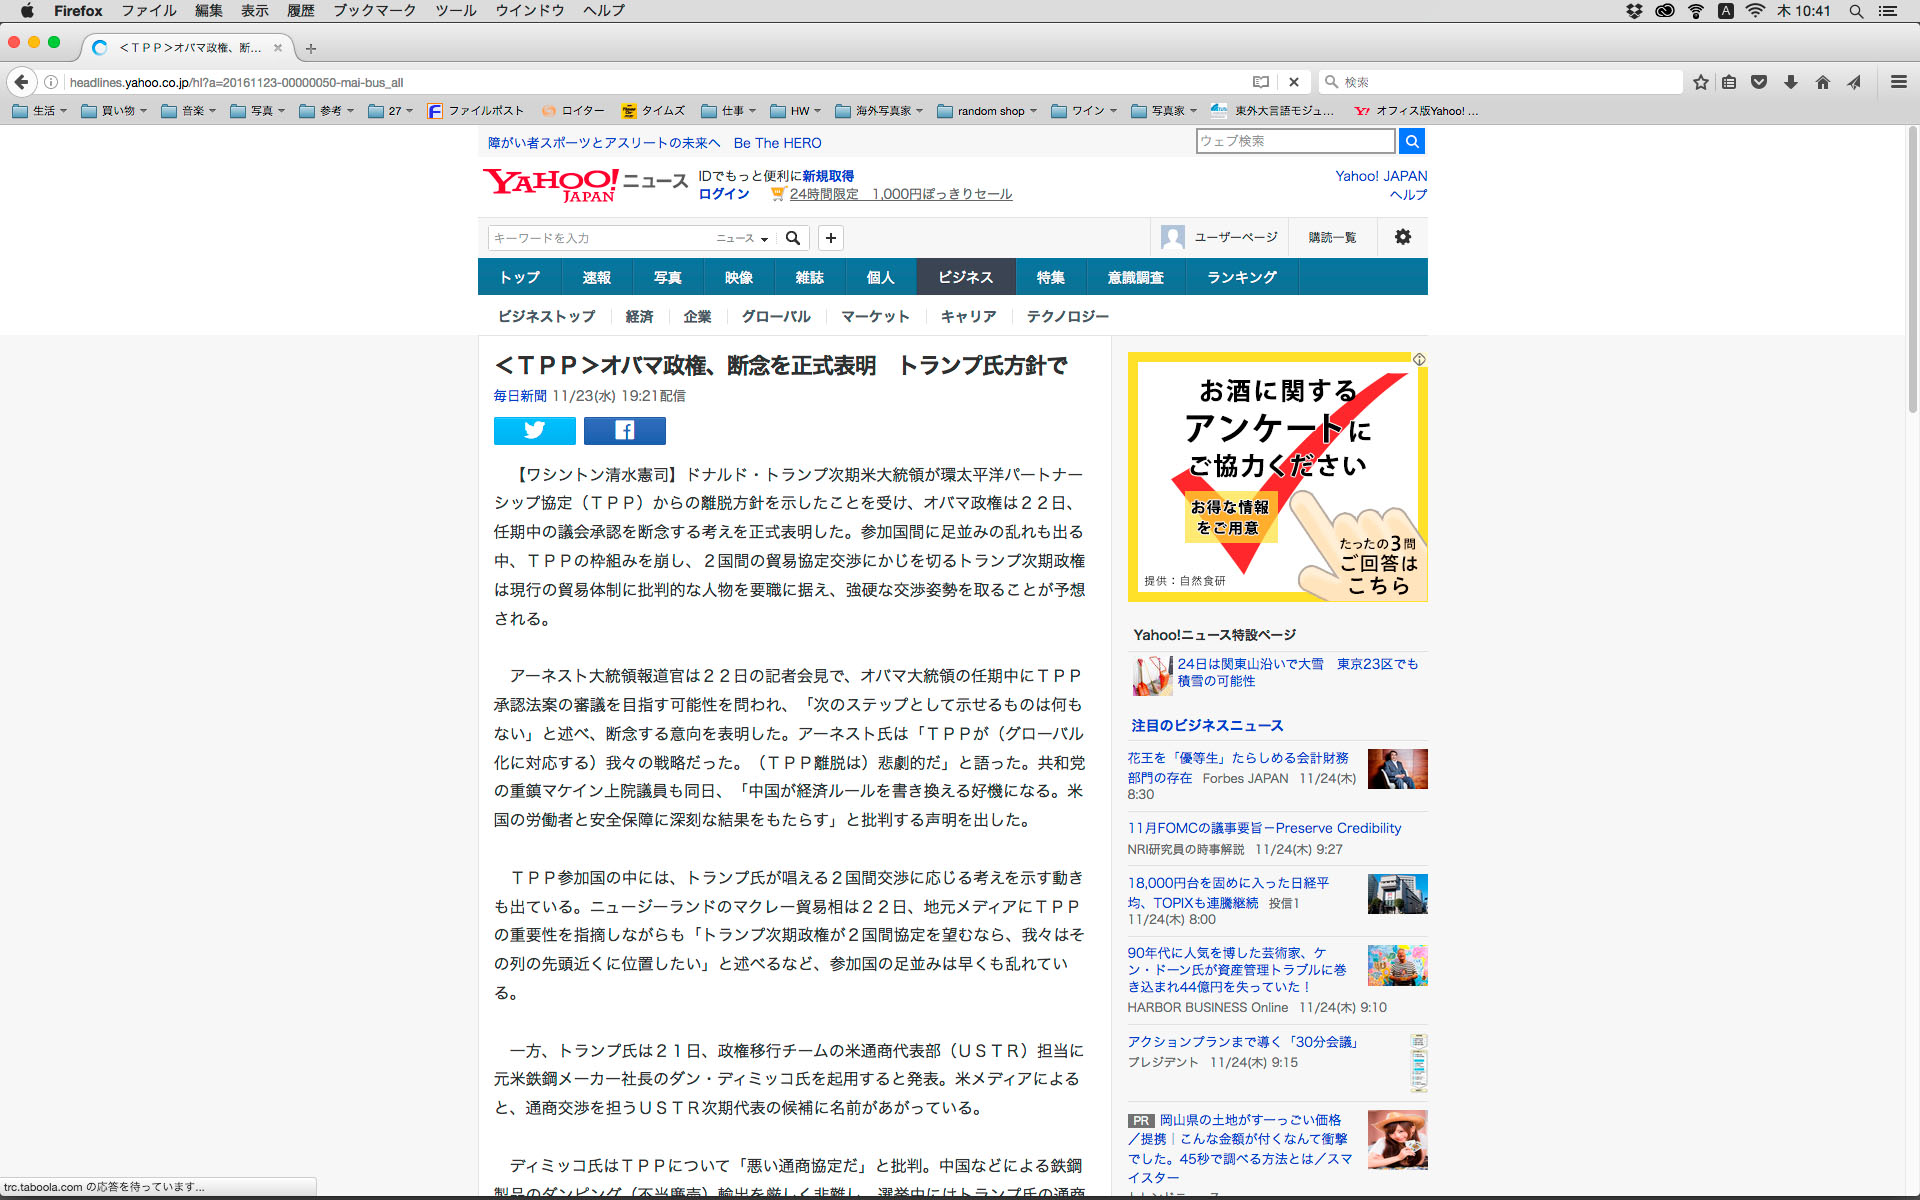
Task: Click the blue web search magnifier button
Action: [1411, 141]
